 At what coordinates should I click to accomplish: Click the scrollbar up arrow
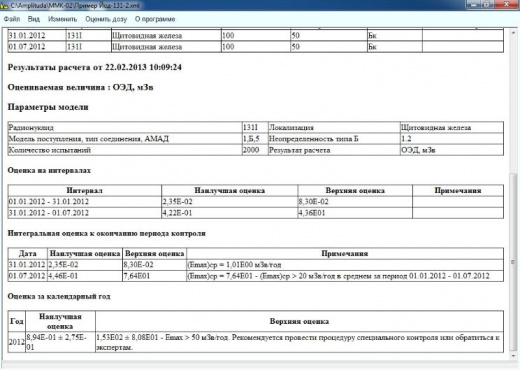click(x=513, y=32)
